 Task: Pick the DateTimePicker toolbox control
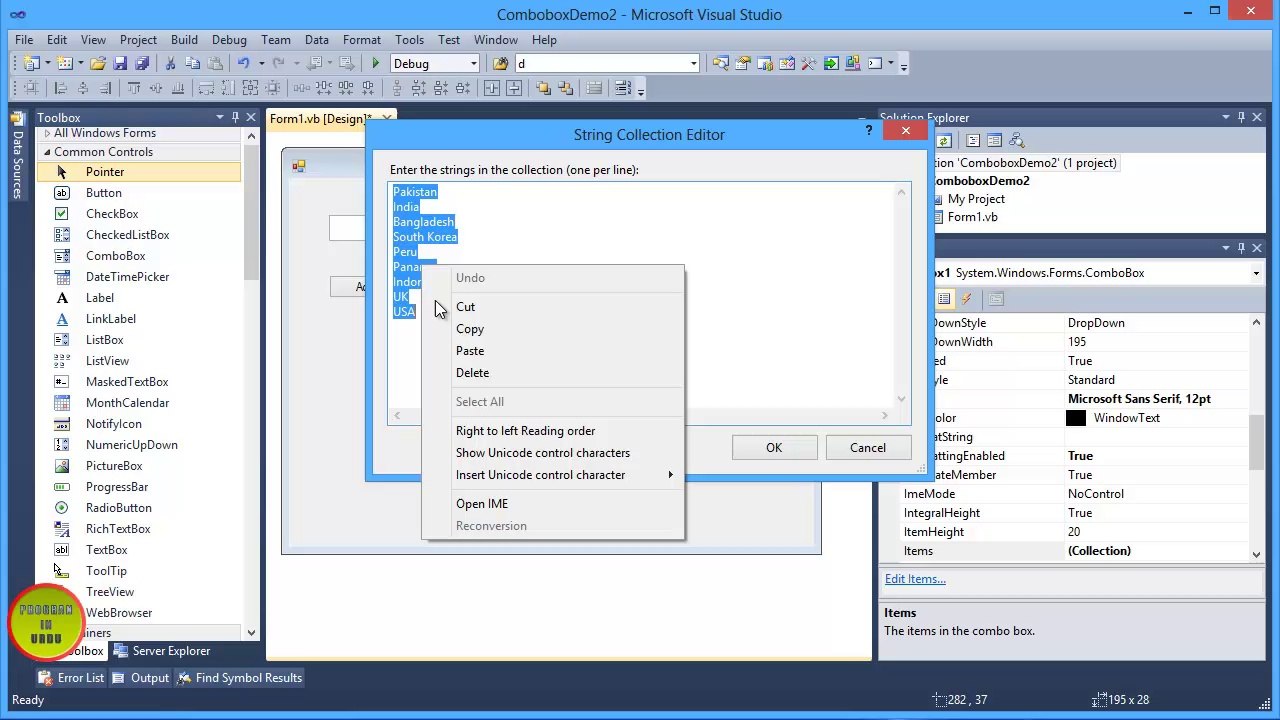point(128,277)
